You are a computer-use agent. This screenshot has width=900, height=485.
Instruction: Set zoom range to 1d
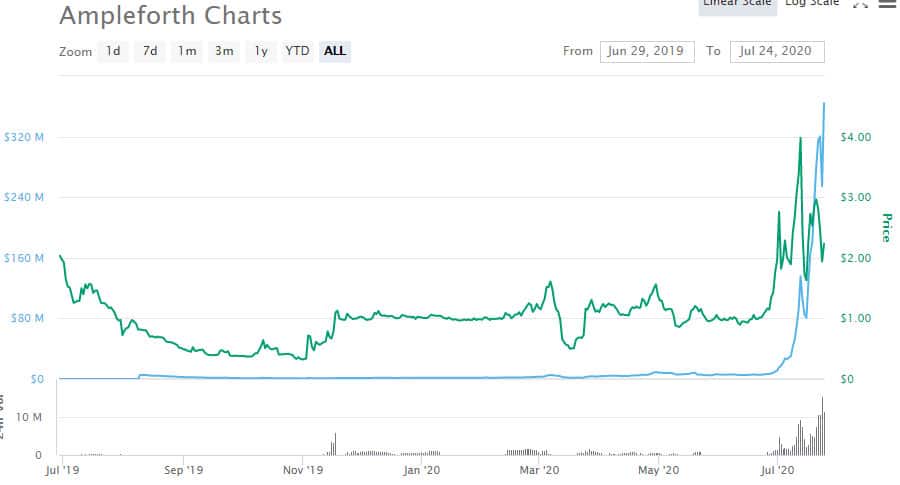click(114, 51)
